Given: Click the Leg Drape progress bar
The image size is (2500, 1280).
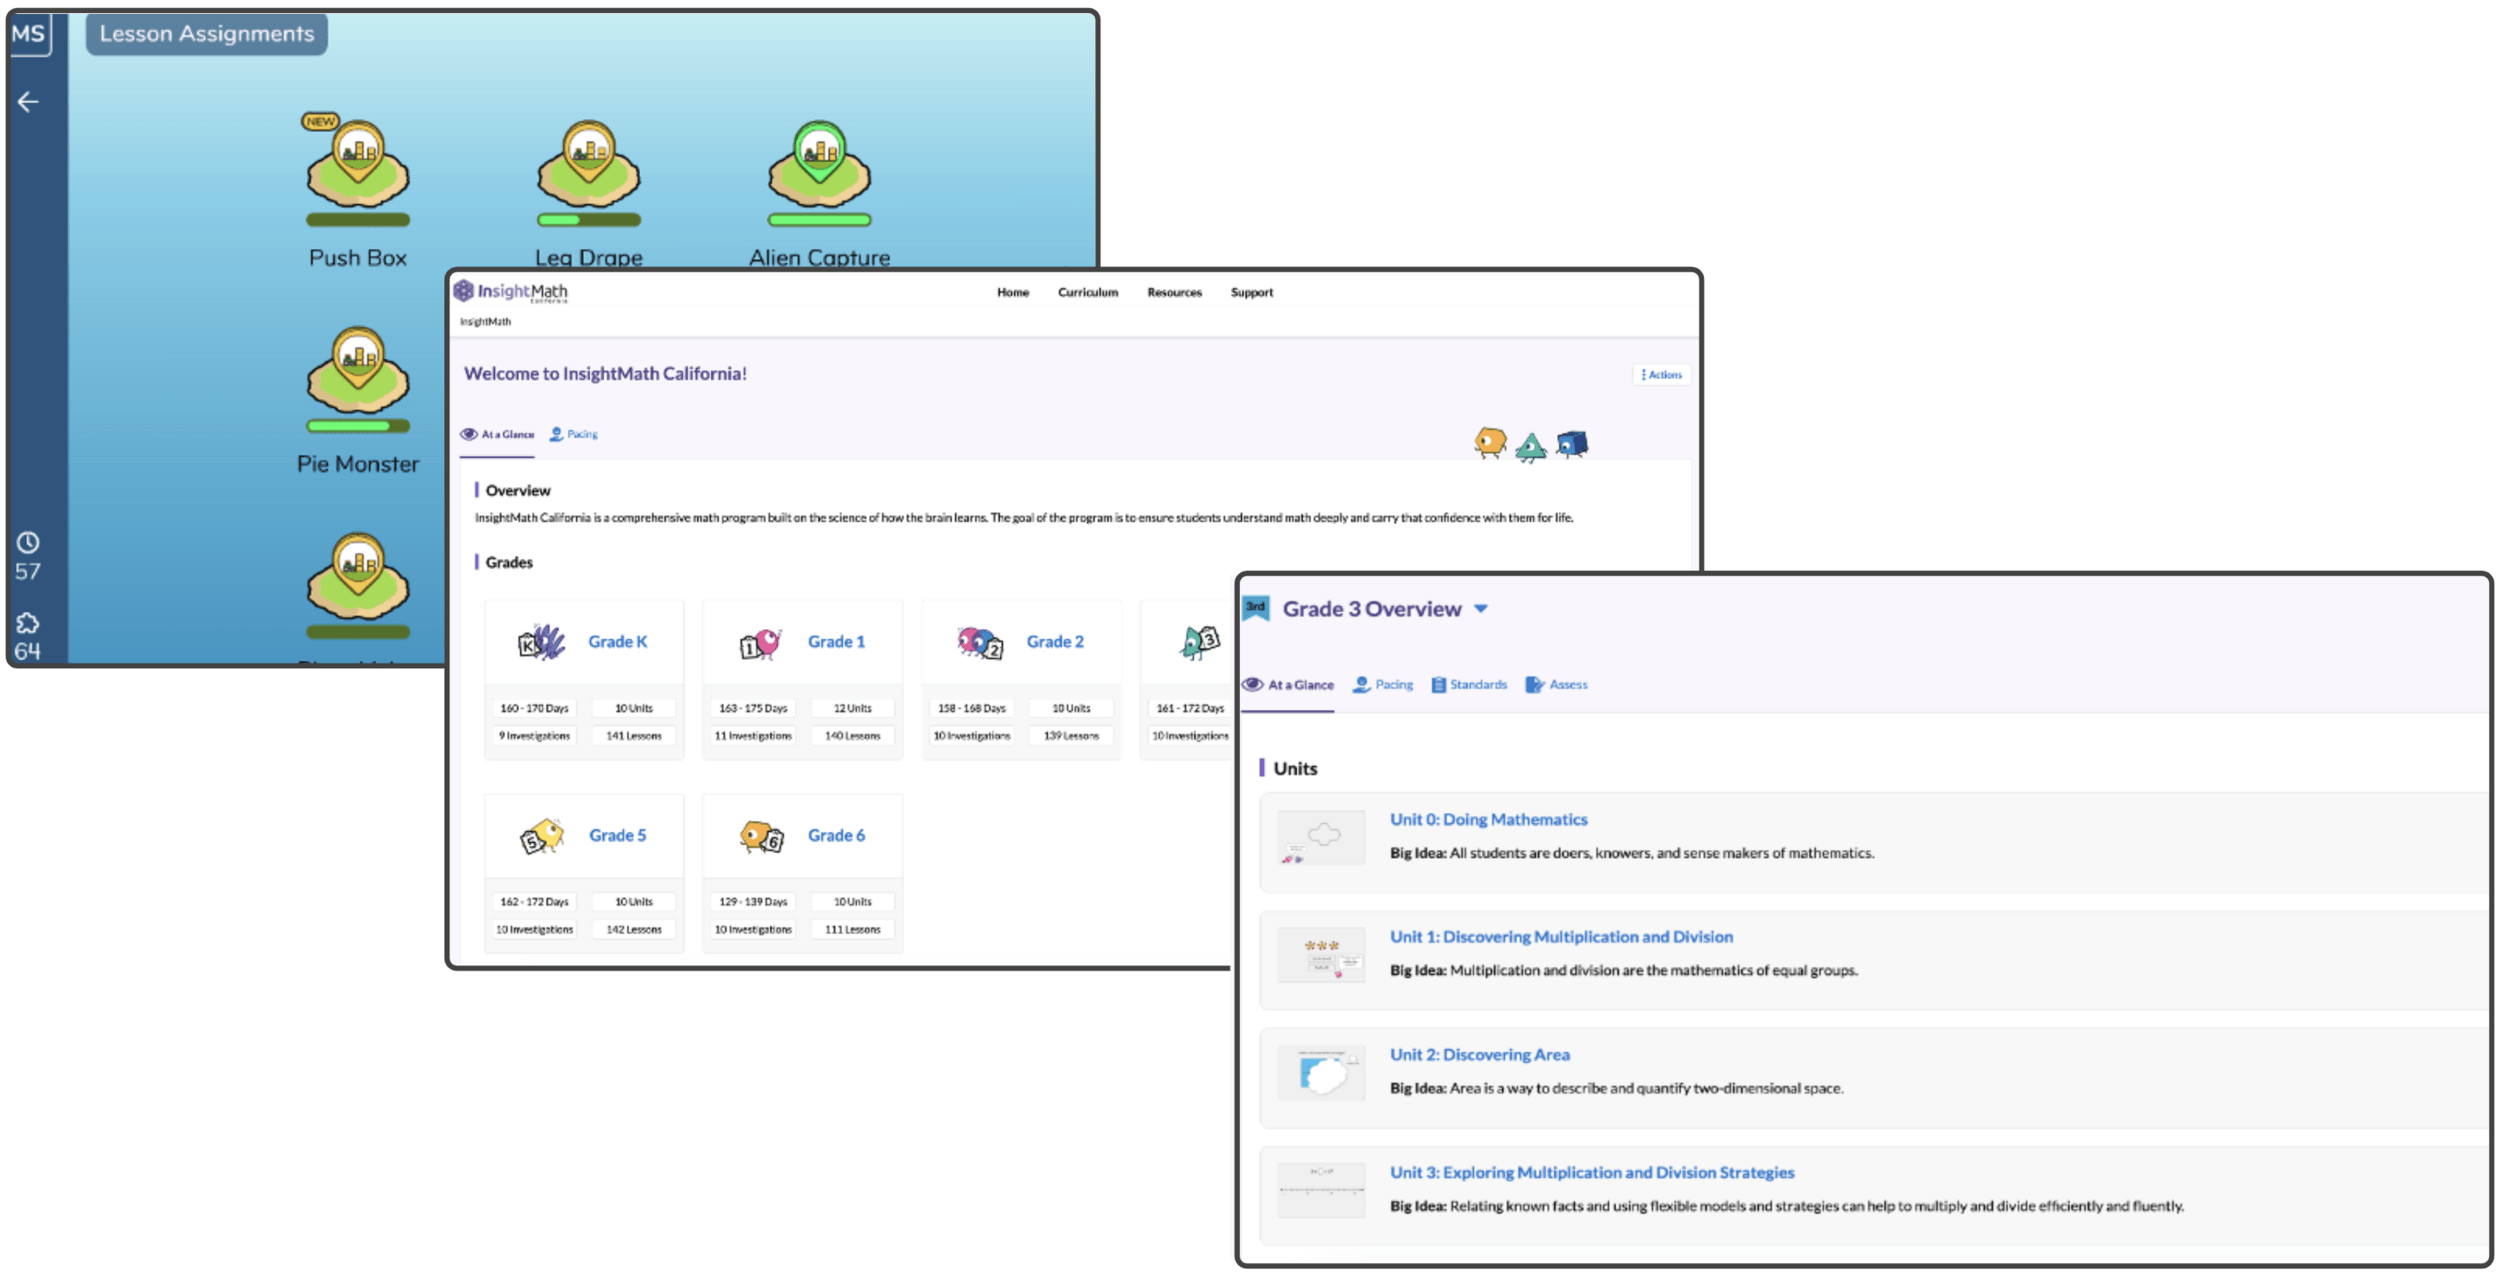Looking at the screenshot, I should coord(589,220).
